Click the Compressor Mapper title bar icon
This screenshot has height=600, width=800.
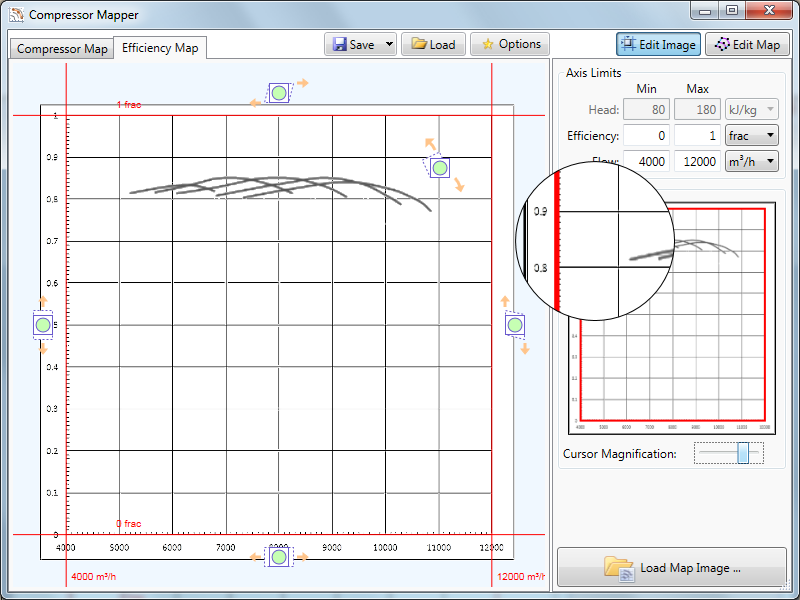pos(16,14)
